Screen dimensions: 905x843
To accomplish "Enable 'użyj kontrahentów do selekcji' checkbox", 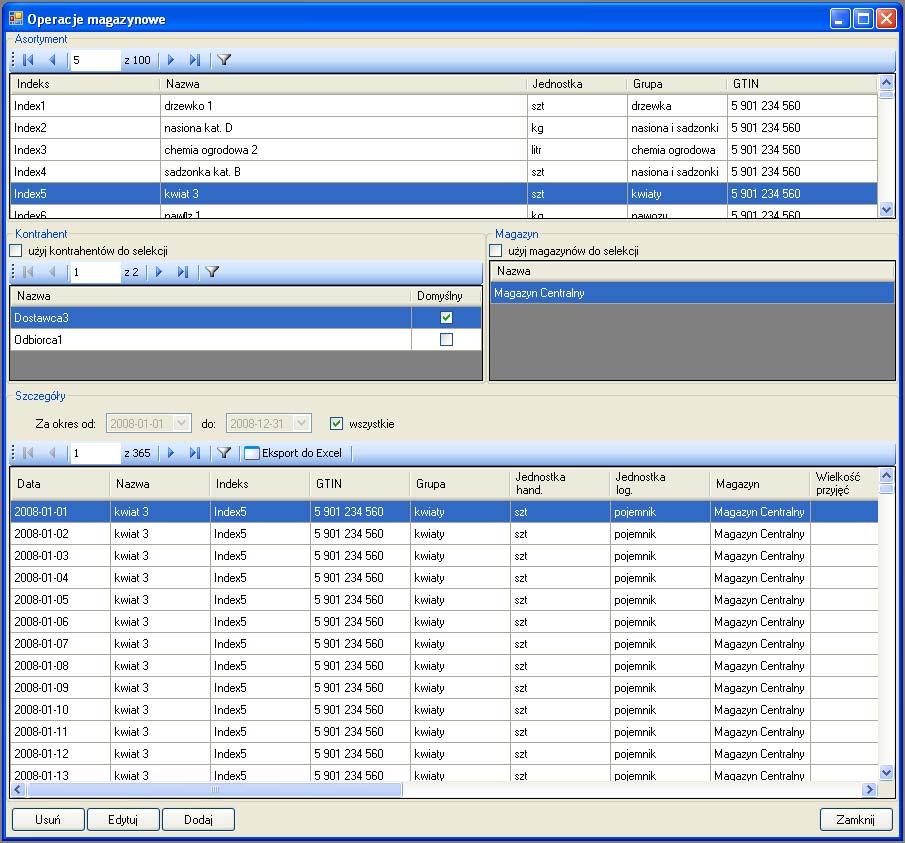I will click(16, 250).
